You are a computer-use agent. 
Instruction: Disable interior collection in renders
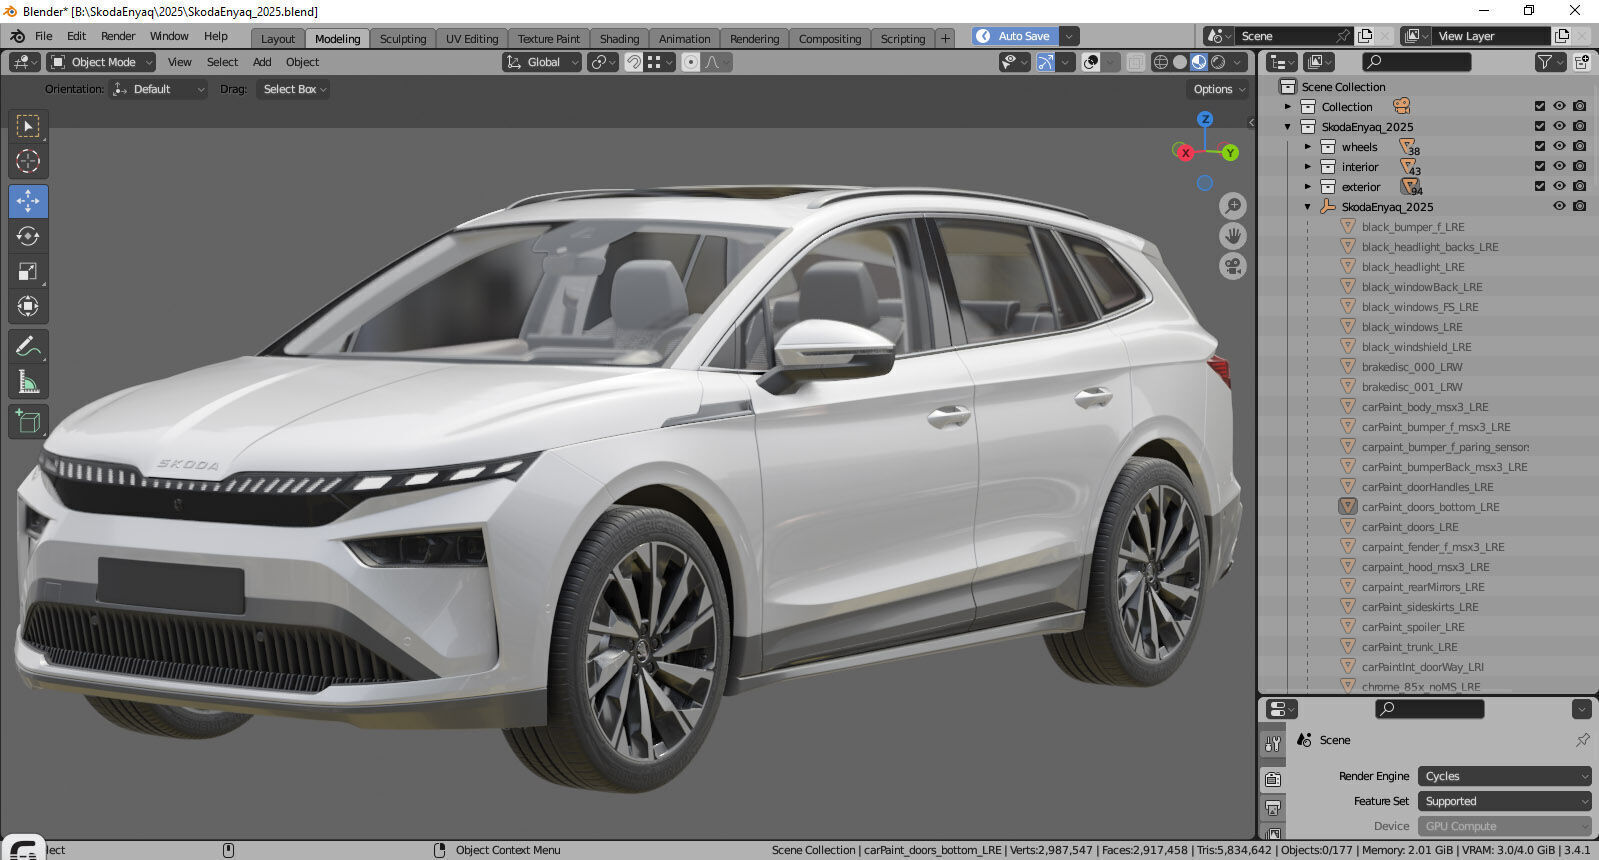[x=1579, y=166]
